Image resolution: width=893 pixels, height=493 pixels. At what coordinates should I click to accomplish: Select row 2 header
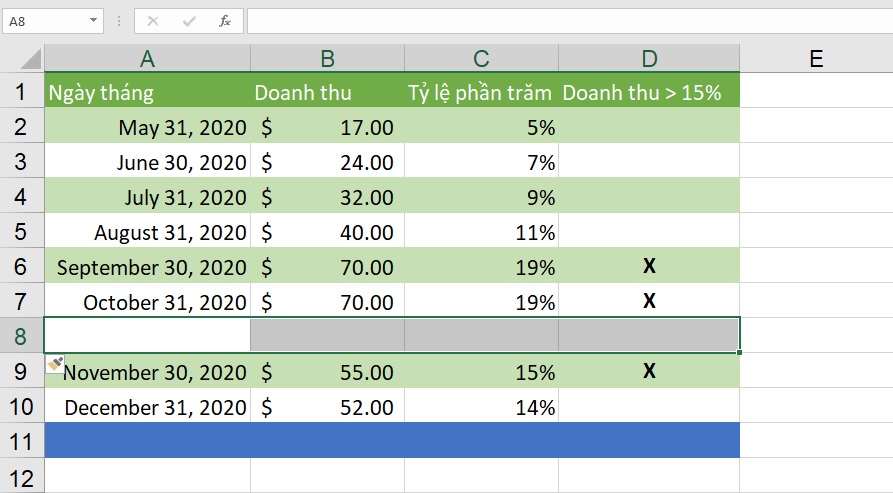[22, 126]
